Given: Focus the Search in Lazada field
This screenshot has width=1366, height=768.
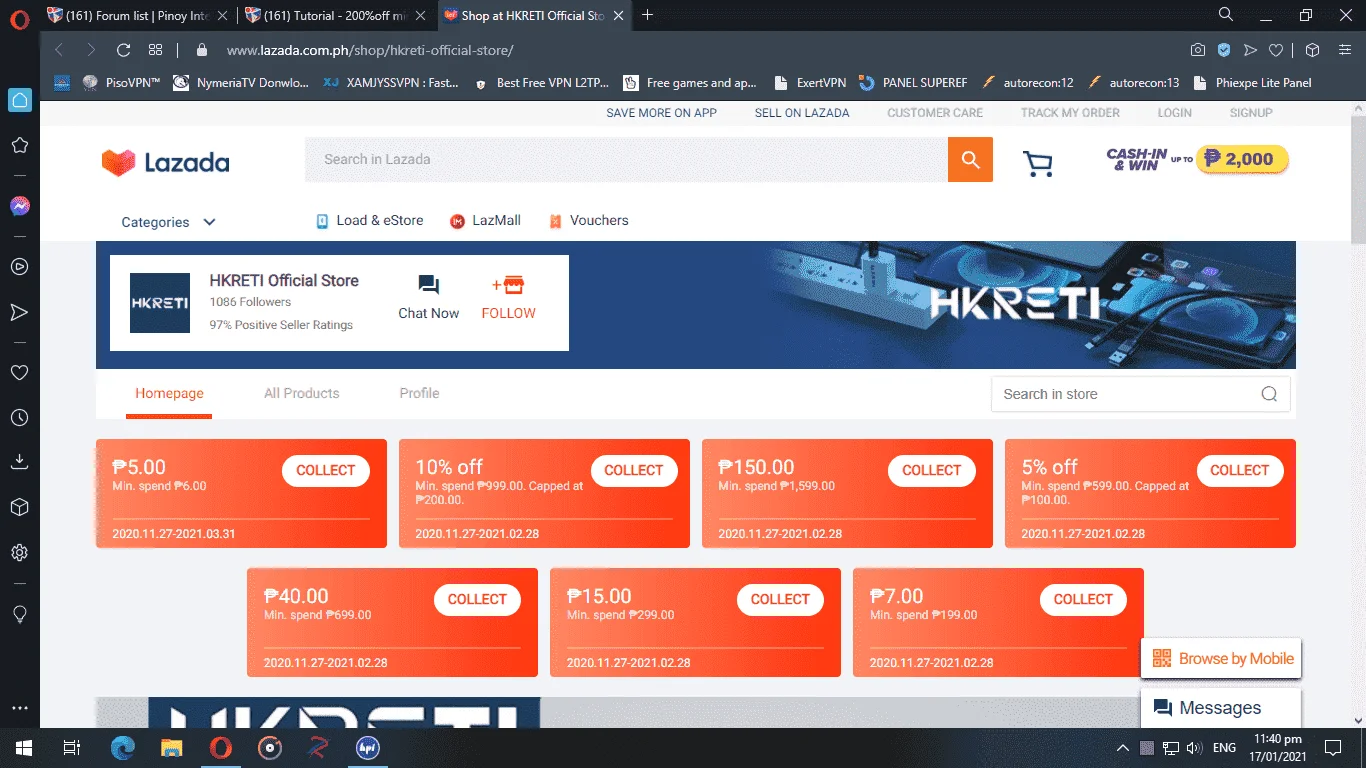Looking at the screenshot, I should pyautogui.click(x=626, y=159).
